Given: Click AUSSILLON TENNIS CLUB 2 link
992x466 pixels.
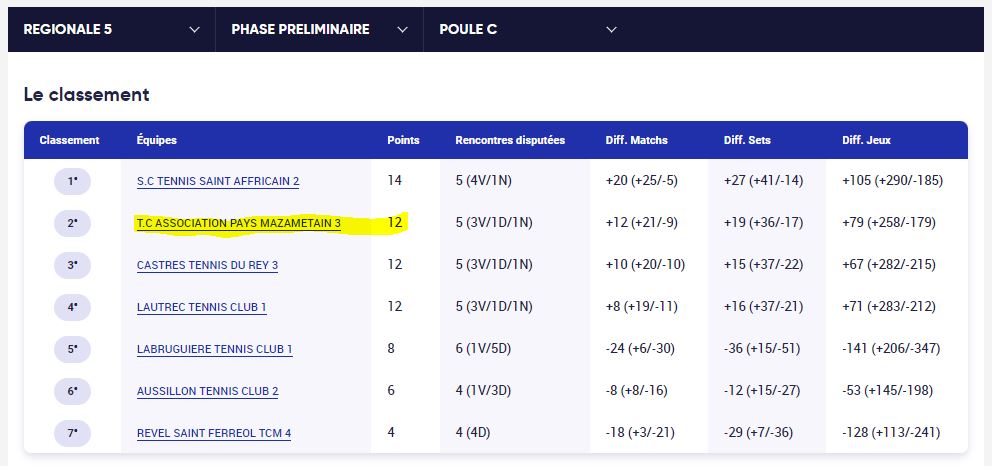Looking at the screenshot, I should pos(207,391).
